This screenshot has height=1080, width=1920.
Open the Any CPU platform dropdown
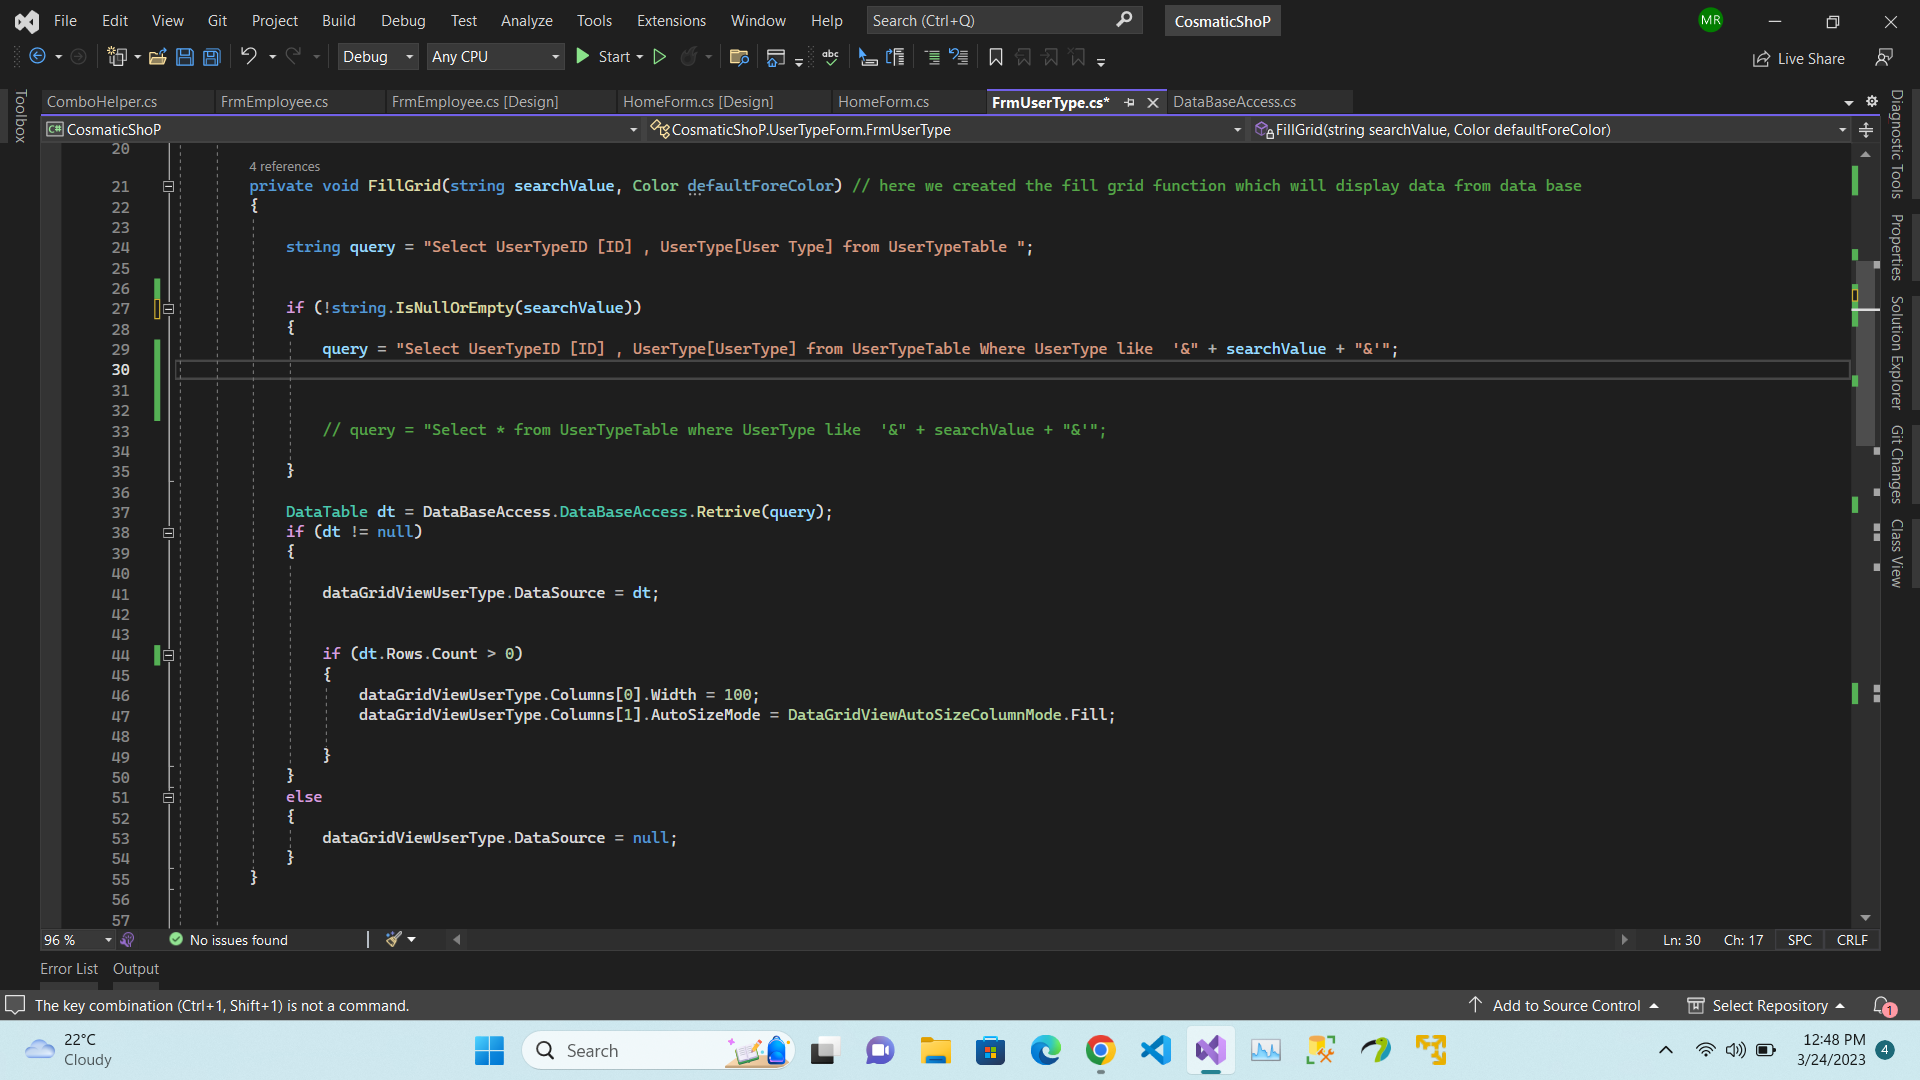tap(496, 57)
